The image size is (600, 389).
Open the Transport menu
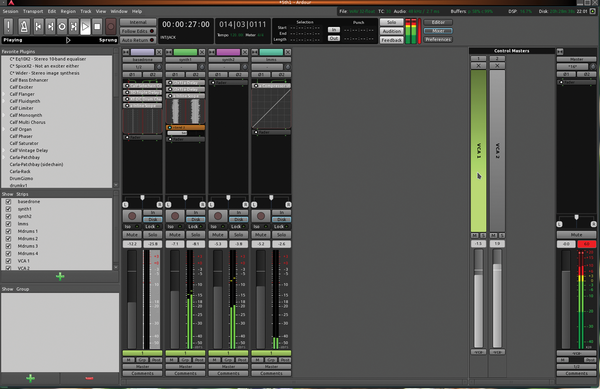click(x=33, y=11)
